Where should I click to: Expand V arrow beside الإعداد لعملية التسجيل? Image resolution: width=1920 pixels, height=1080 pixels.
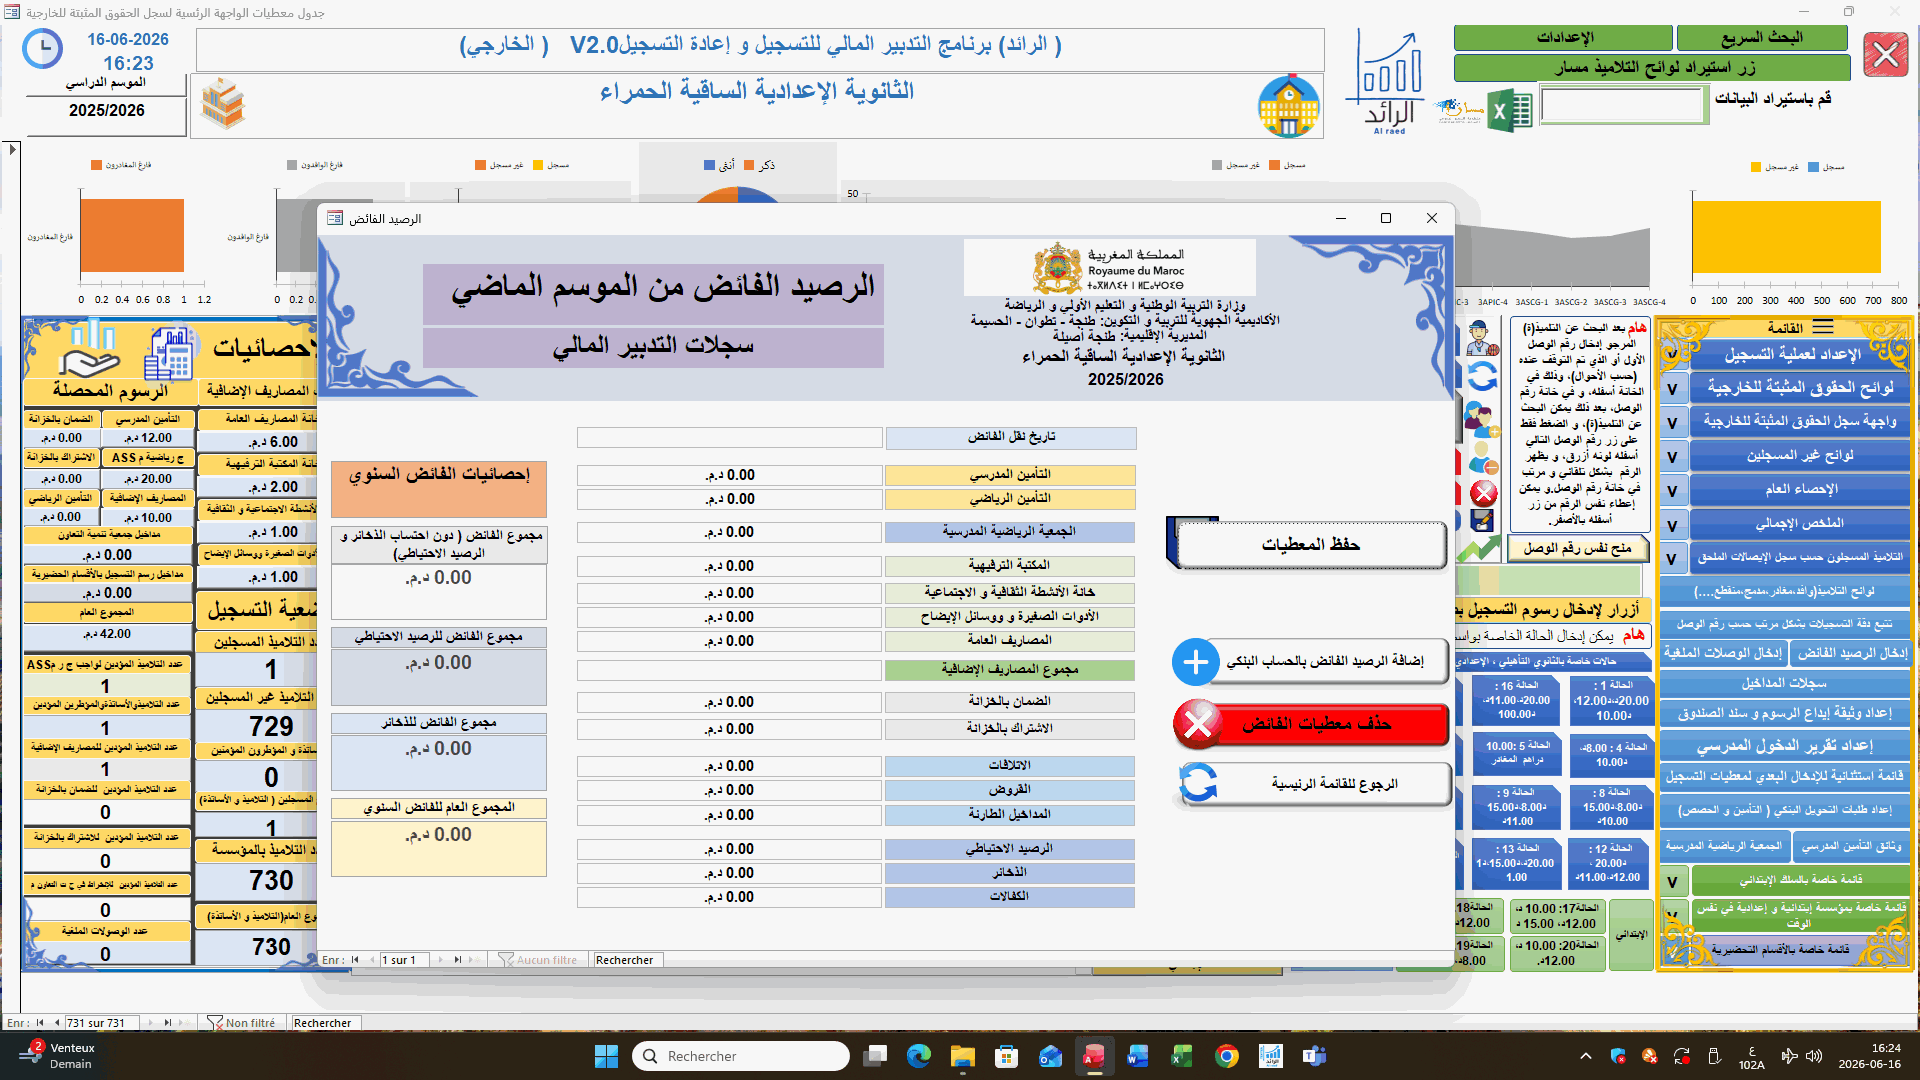click(x=1672, y=354)
